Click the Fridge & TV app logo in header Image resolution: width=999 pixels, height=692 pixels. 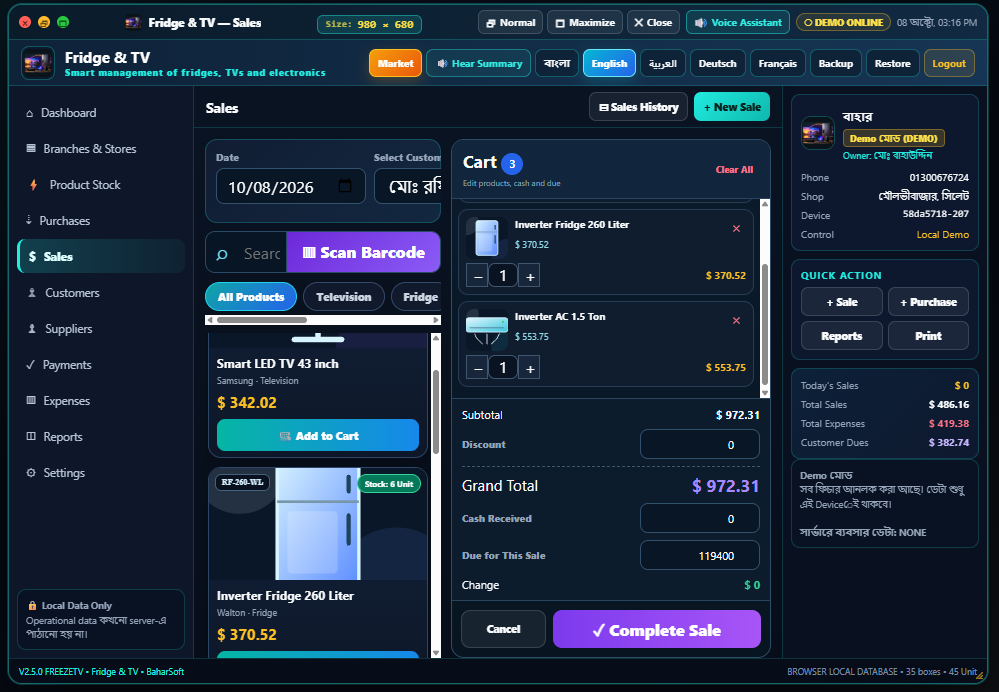[38, 63]
